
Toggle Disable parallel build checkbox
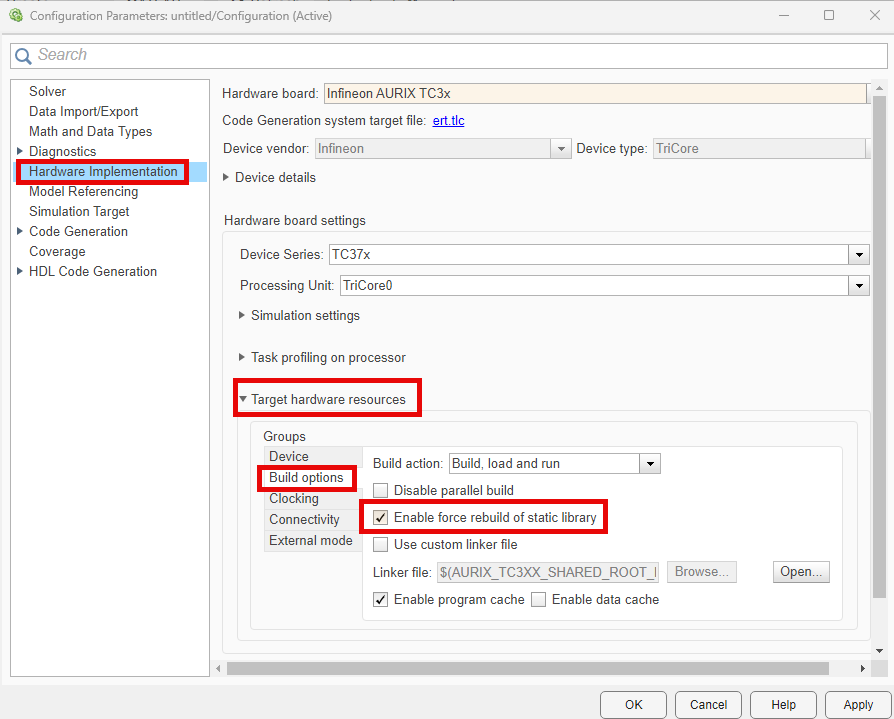click(381, 491)
